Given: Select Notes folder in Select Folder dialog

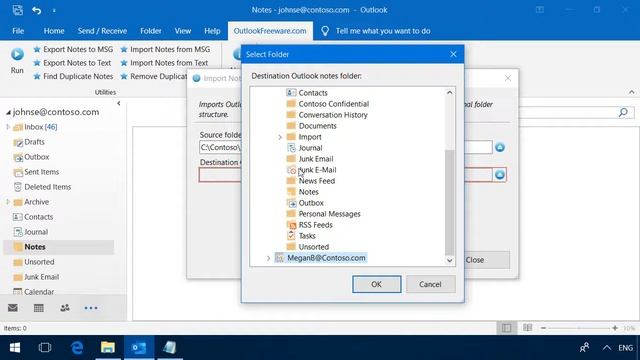Looking at the screenshot, I should pos(302,192).
